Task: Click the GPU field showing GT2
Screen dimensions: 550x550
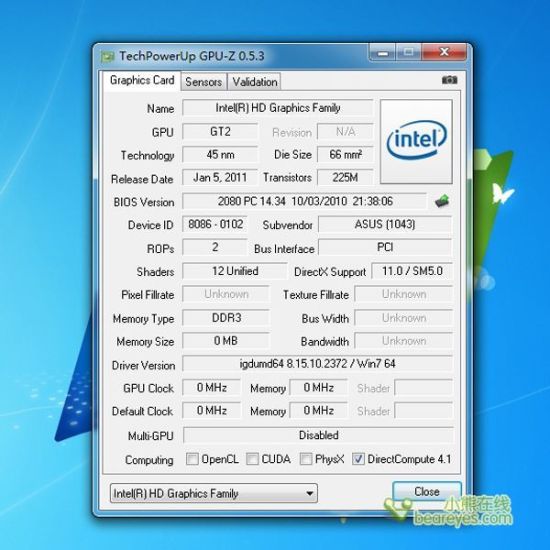Action: coord(220,132)
